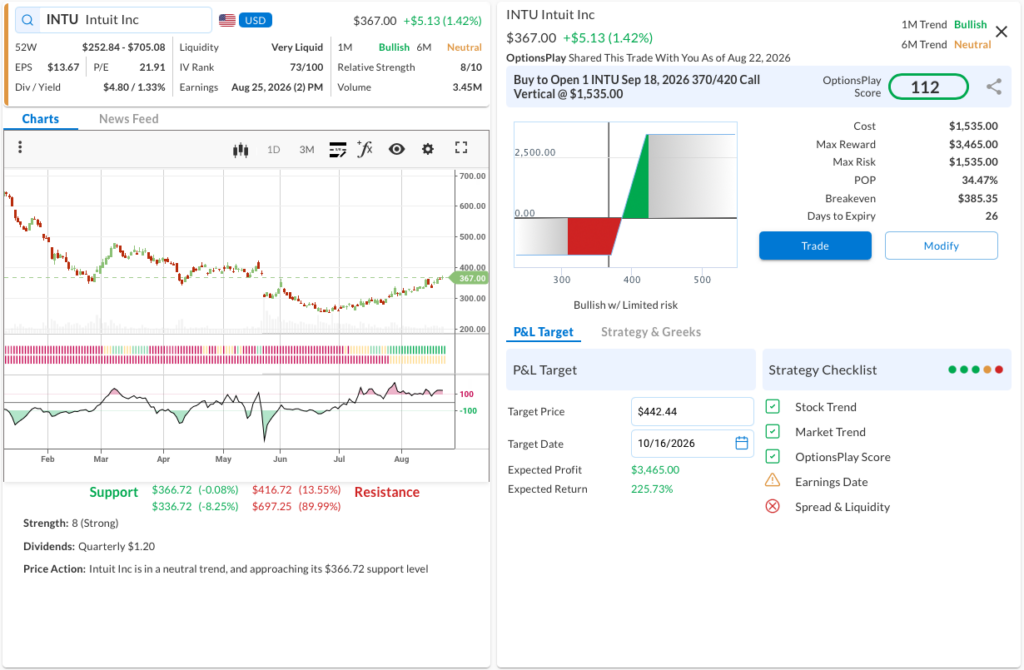Toggle chart visibility eye icon
Viewport: 1024px width, 670px height.
coord(396,149)
